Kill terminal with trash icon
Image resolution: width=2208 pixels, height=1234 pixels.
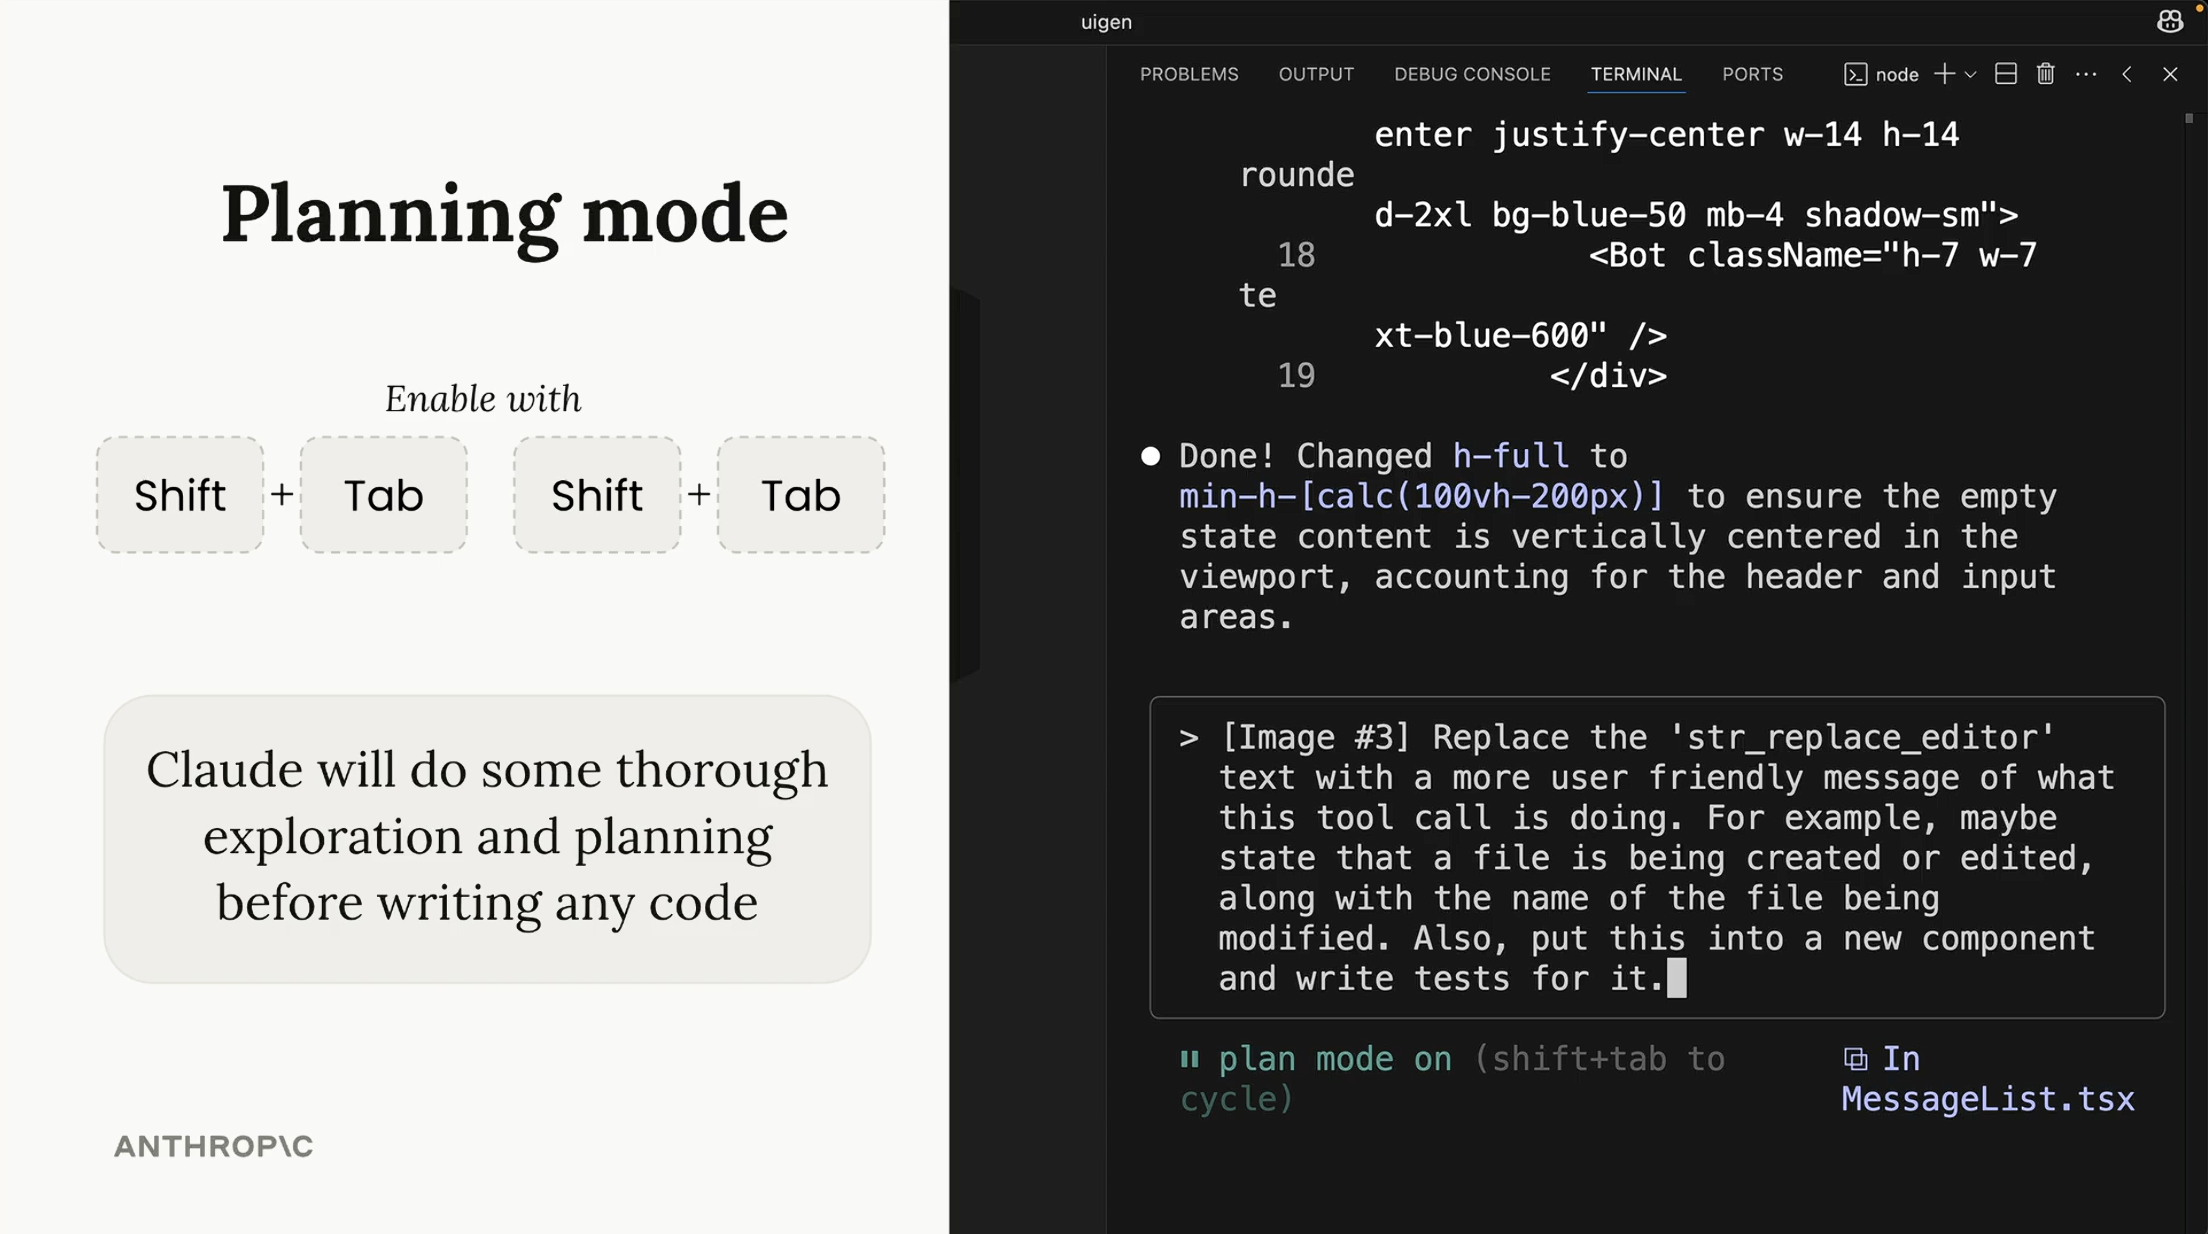2045,74
